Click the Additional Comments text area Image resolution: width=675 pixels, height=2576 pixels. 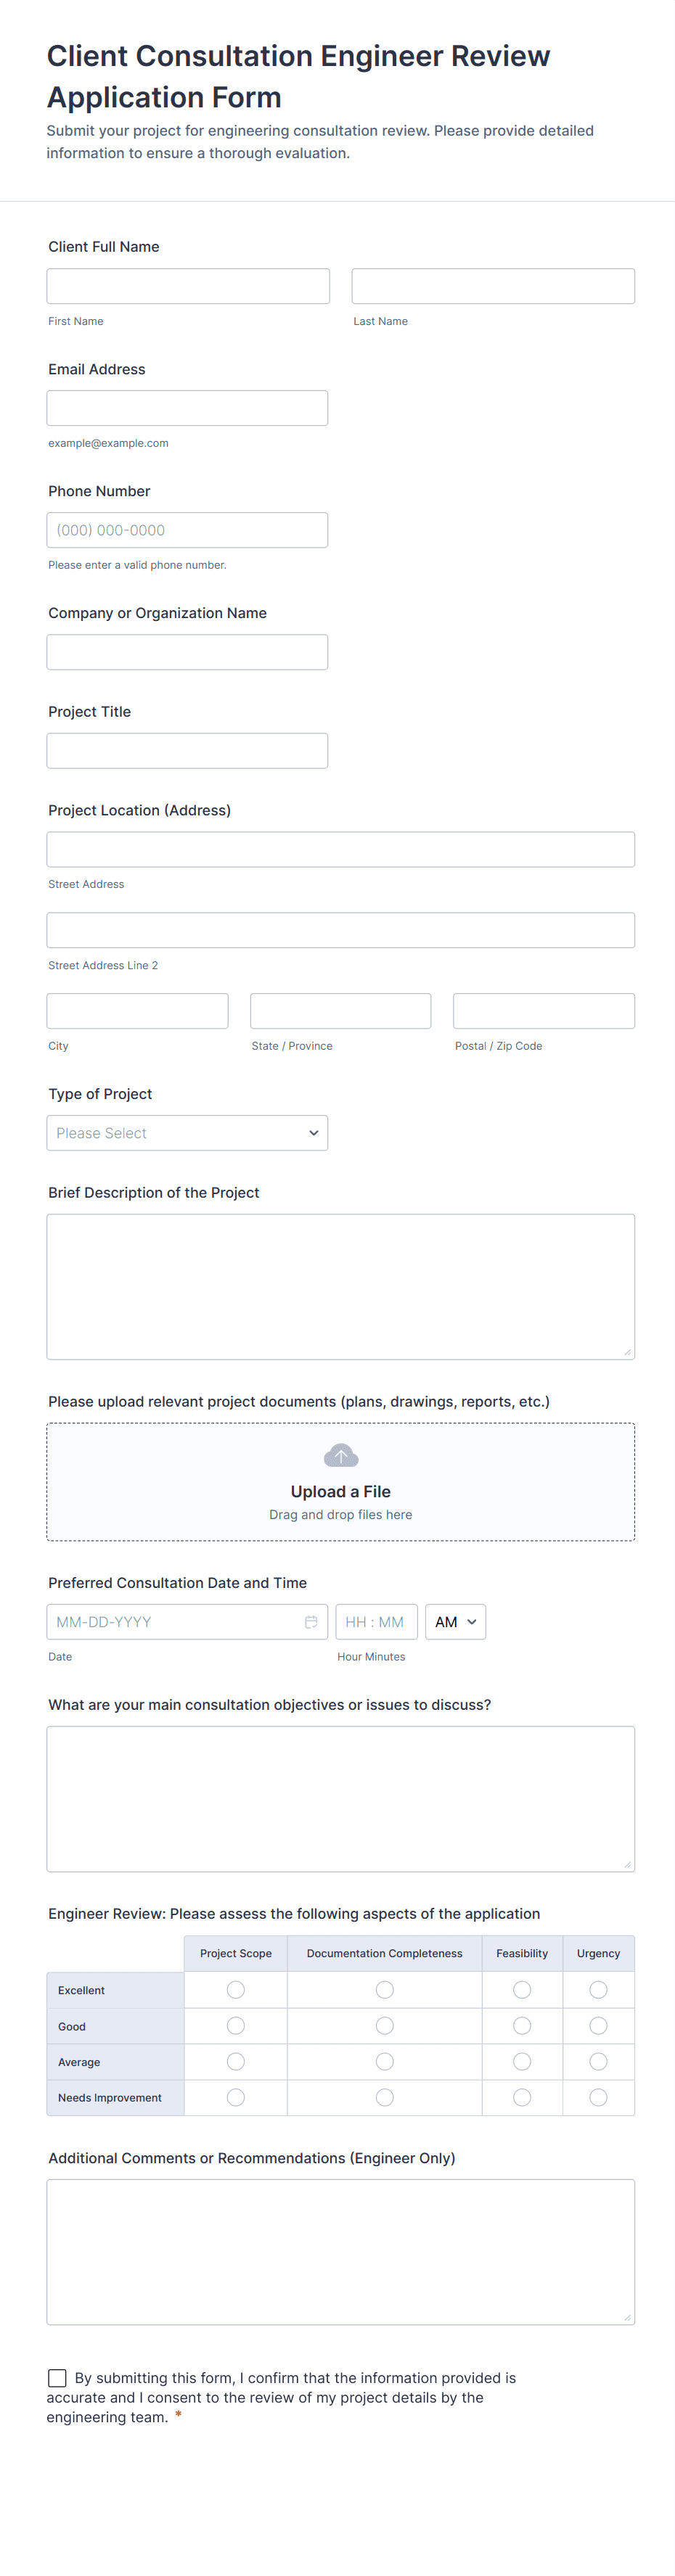[x=340, y=2251]
